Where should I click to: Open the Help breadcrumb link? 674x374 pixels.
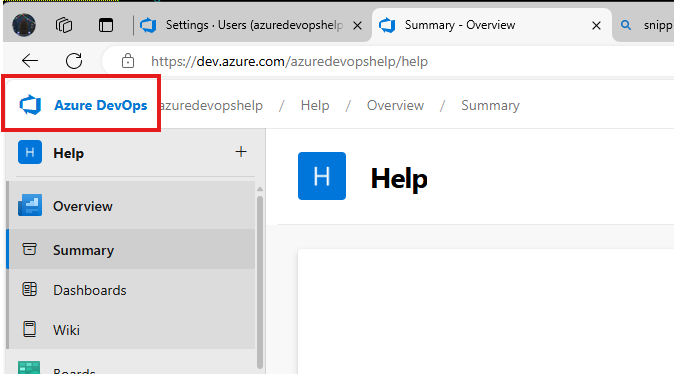315,105
